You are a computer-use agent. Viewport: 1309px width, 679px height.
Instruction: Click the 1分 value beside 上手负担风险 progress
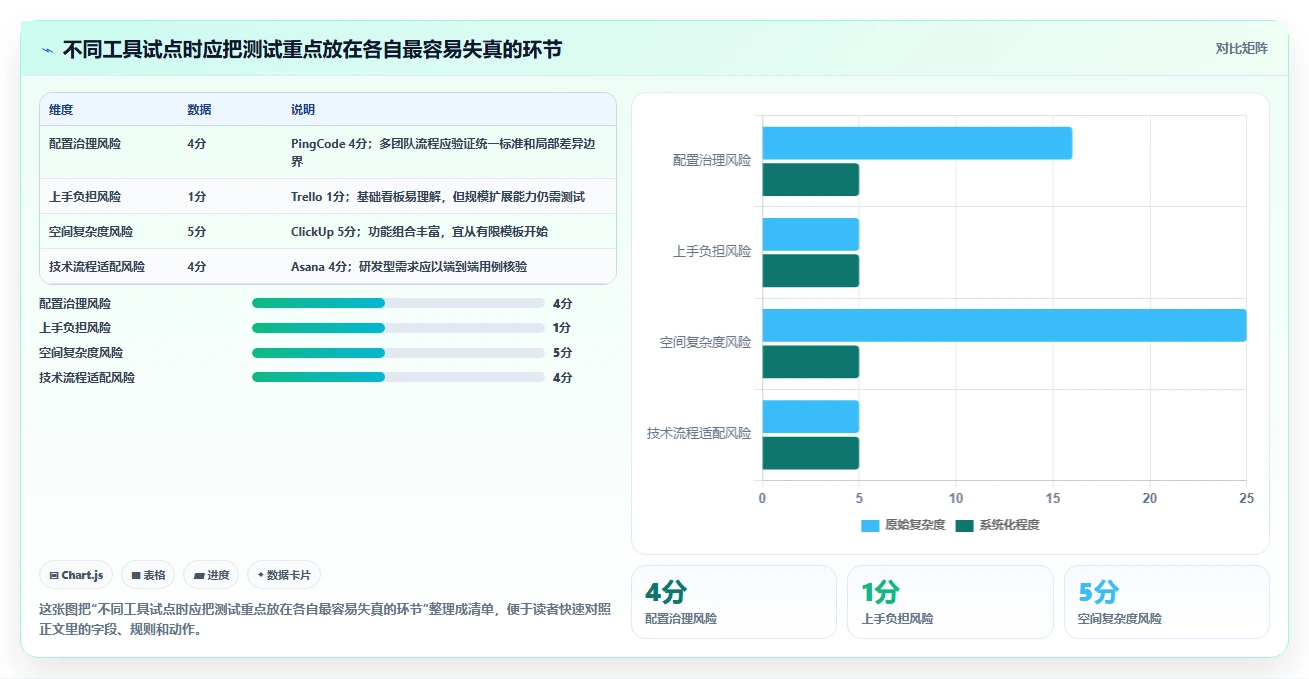562,328
